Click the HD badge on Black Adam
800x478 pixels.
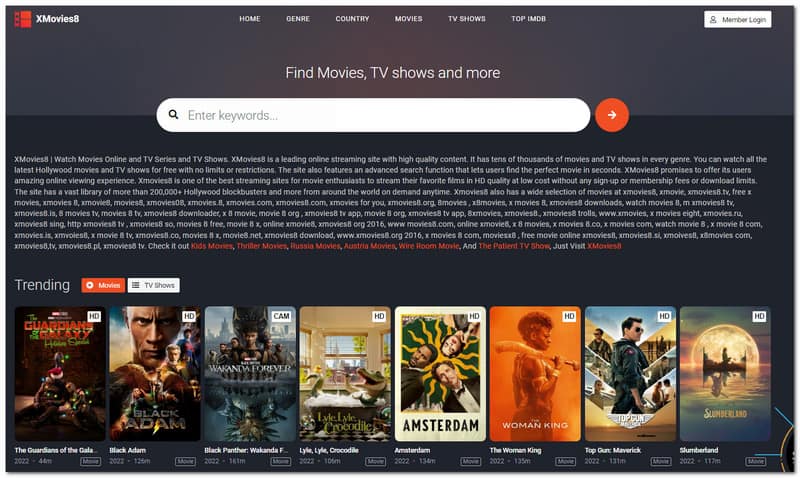click(189, 316)
